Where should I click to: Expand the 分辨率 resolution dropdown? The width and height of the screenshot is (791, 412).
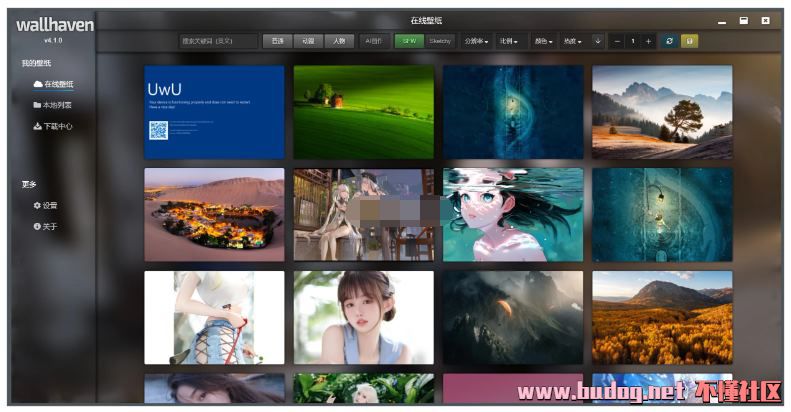[476, 41]
